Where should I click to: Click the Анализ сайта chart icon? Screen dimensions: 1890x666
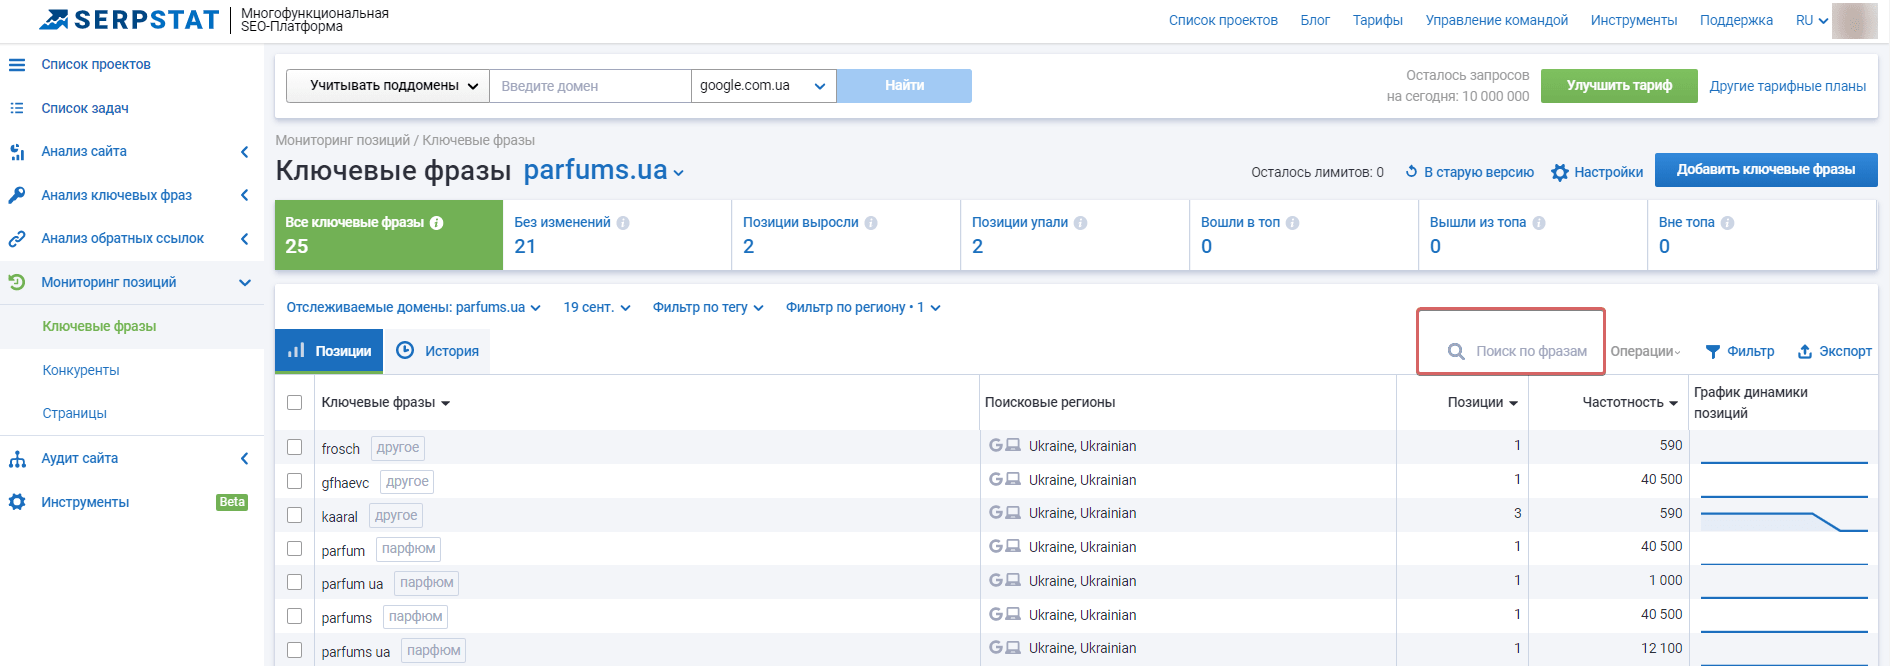pyautogui.click(x=17, y=152)
